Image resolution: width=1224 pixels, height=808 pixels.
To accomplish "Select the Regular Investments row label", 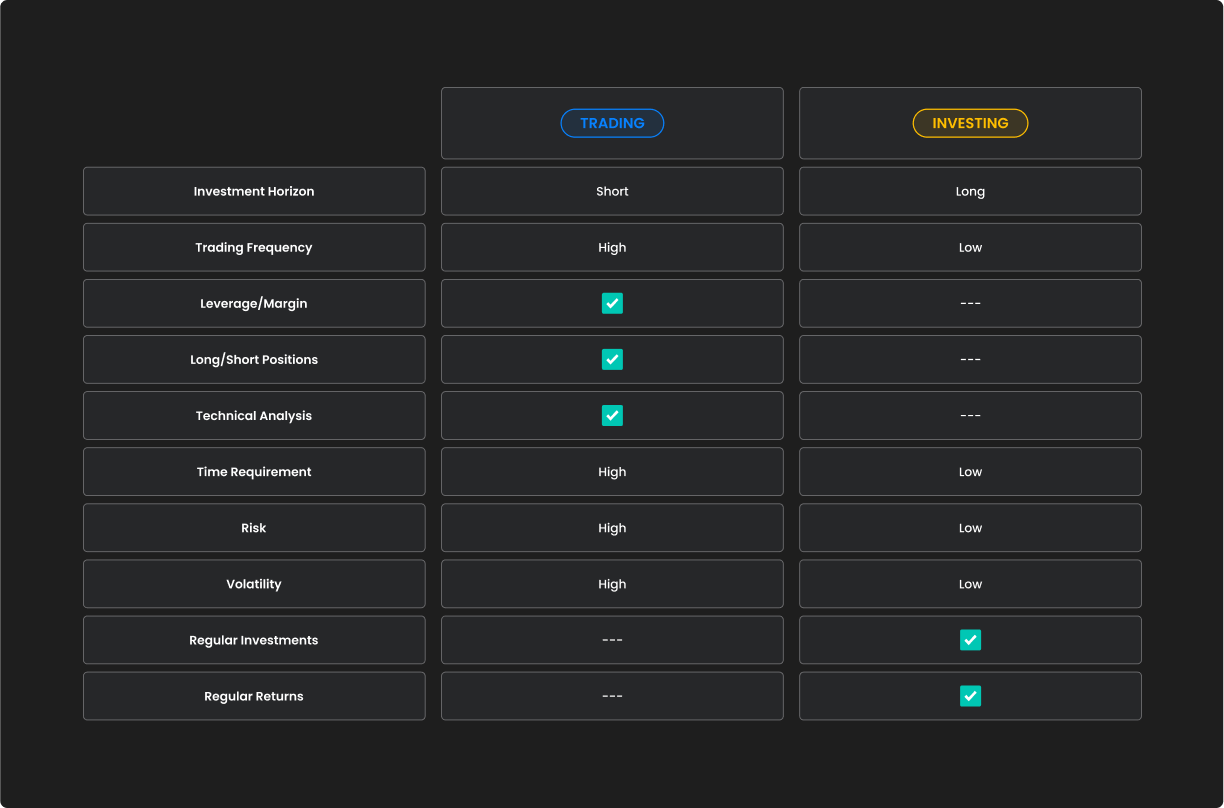I will coord(254,640).
